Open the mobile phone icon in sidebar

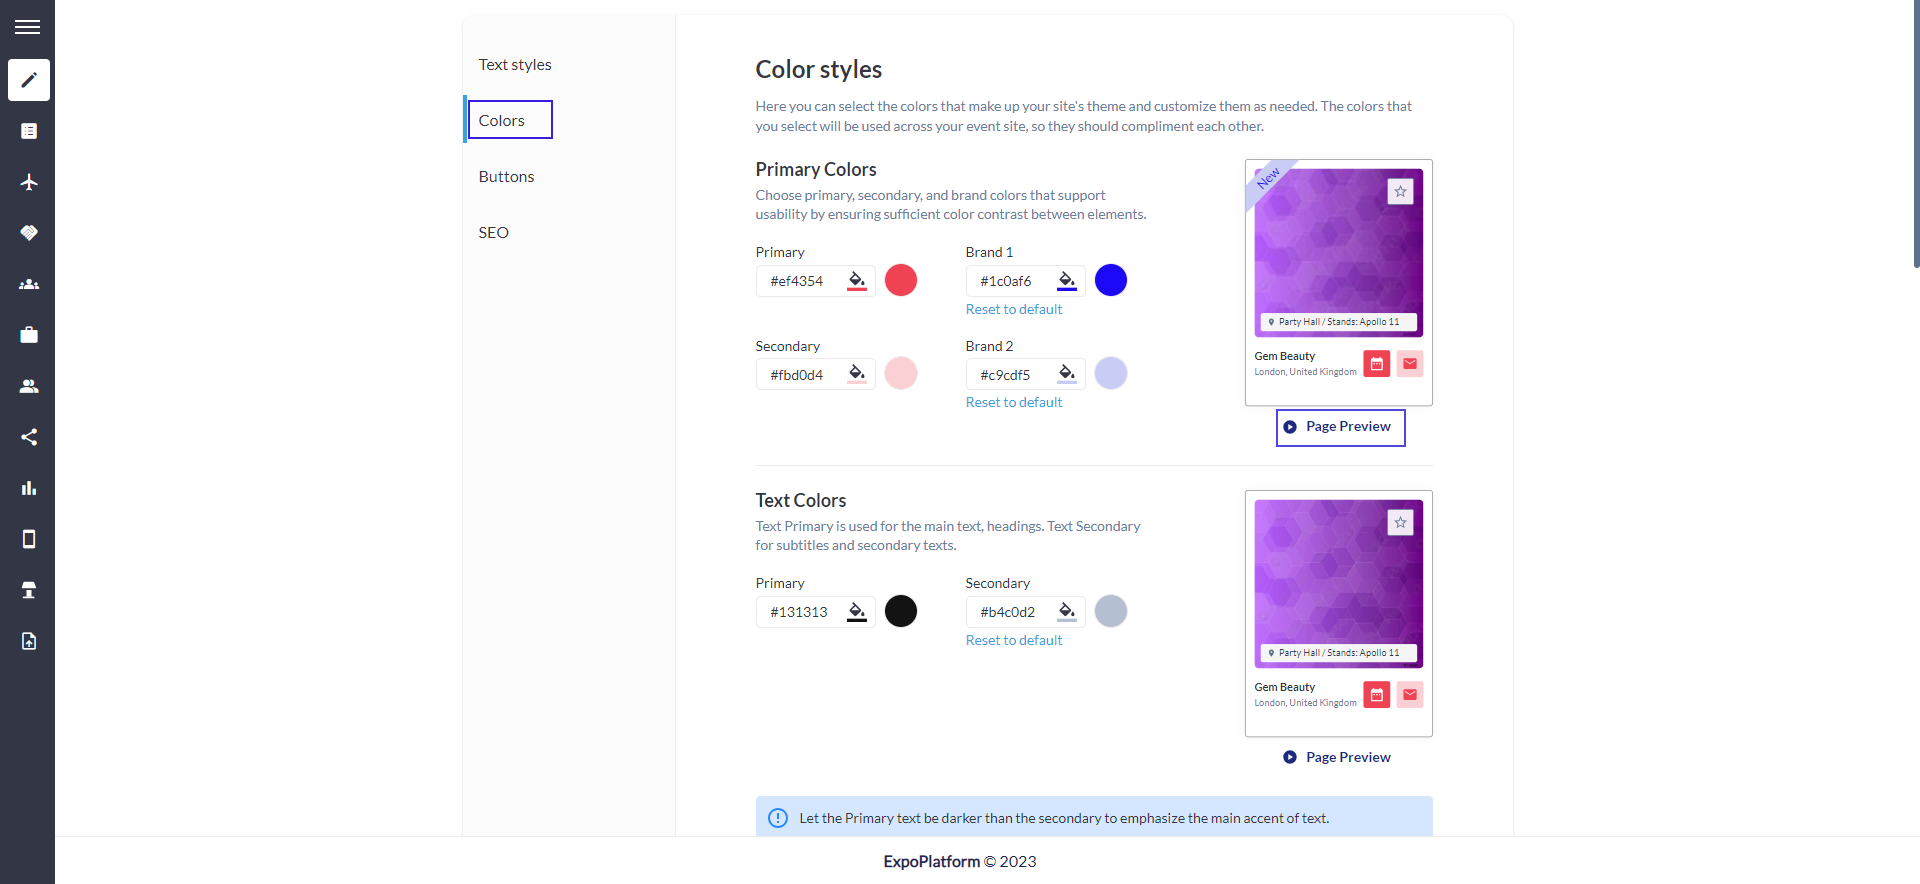[x=29, y=539]
